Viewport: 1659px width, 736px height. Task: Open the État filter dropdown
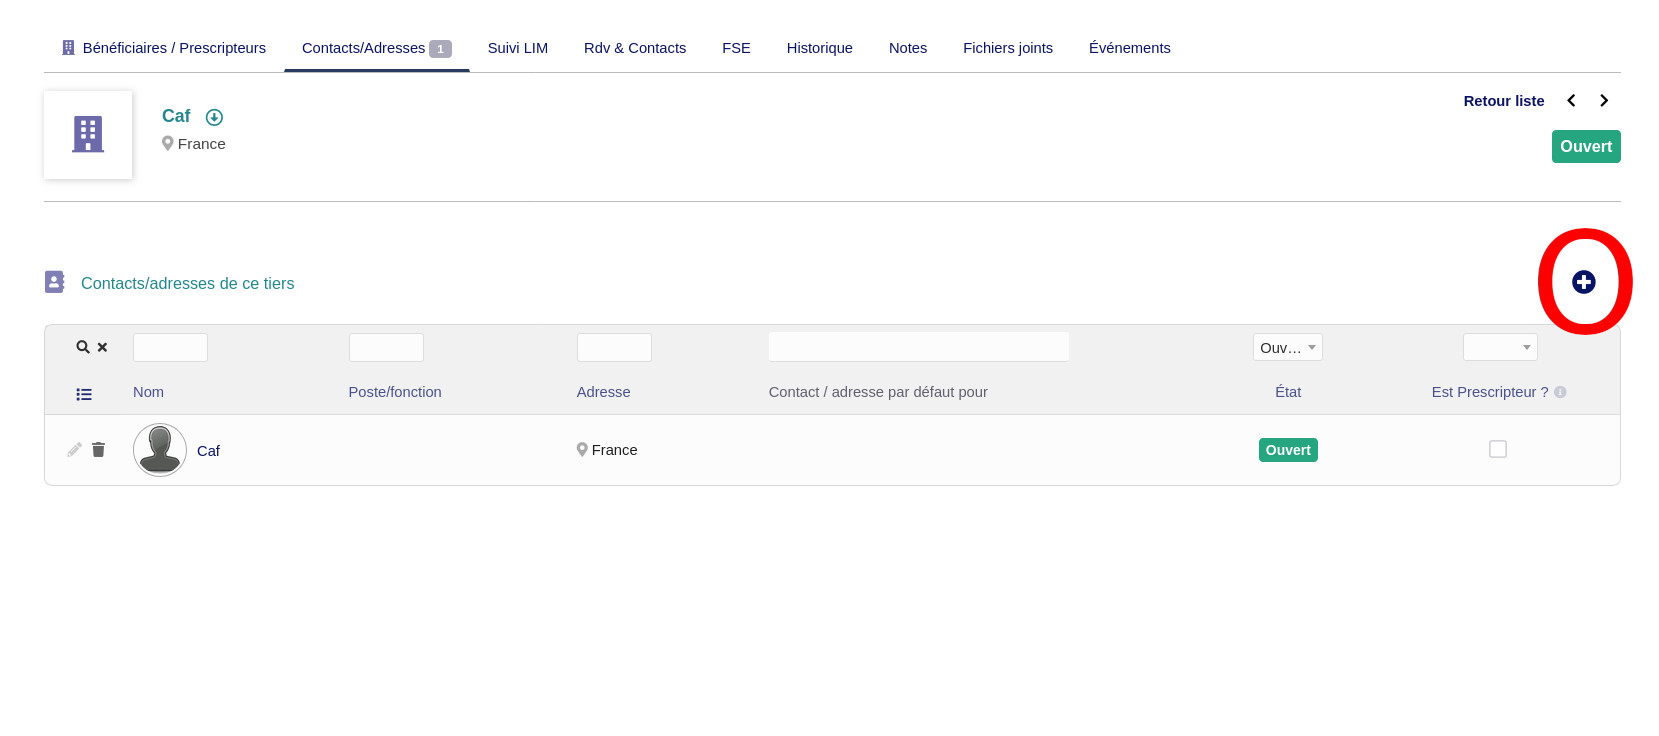1287,347
